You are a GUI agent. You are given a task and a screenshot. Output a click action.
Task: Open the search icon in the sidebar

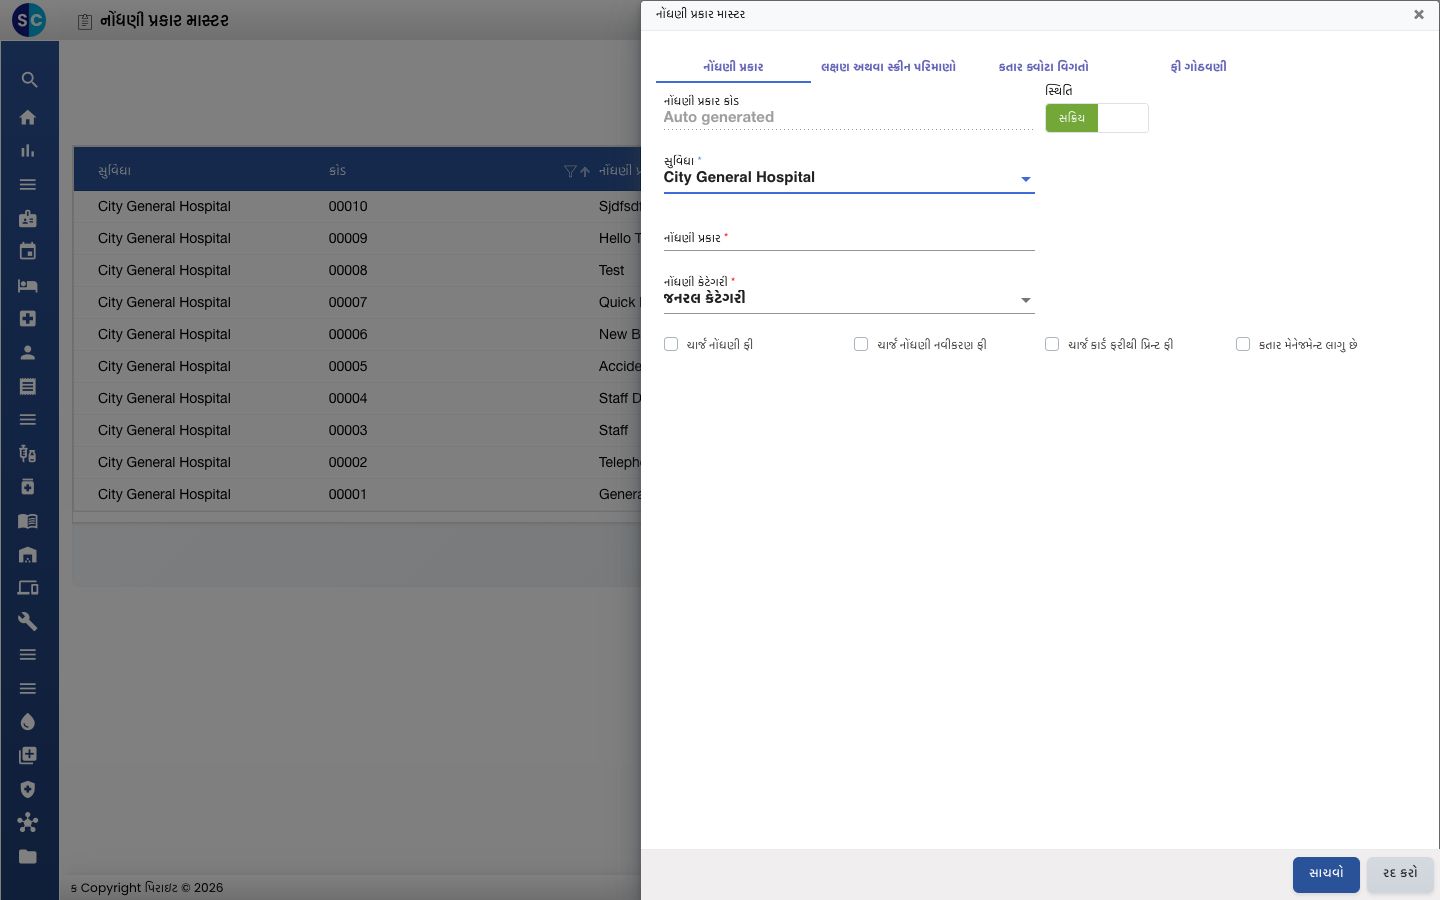point(29,80)
